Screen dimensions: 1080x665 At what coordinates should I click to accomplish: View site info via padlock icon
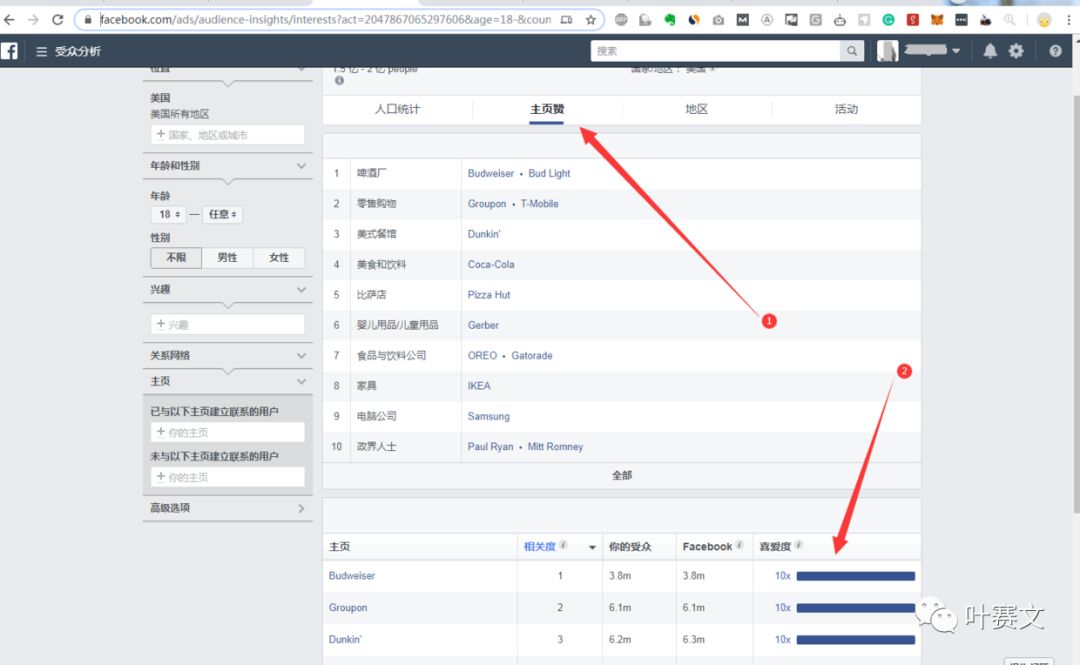tap(87, 20)
